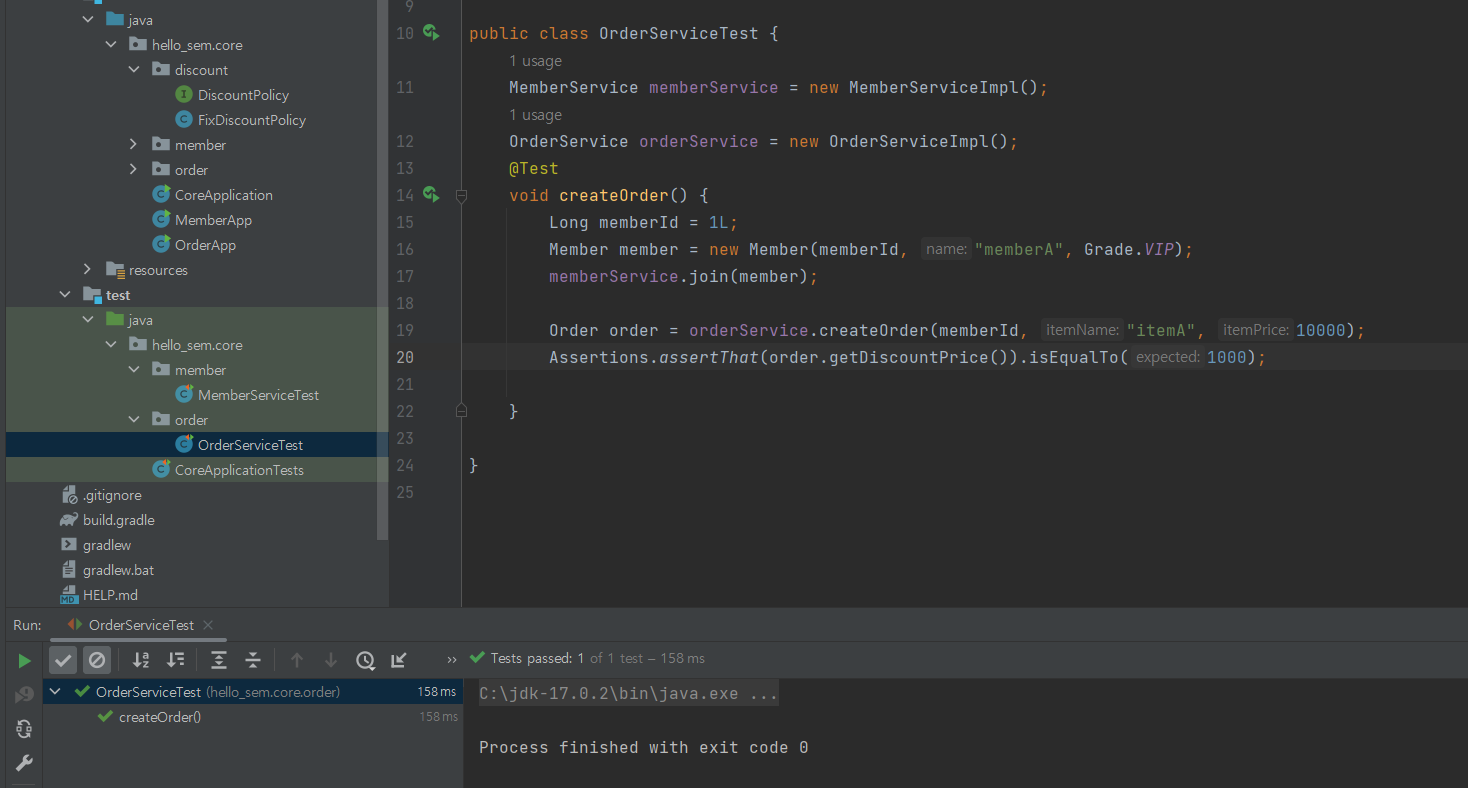Click next failed test down arrow
This screenshot has width=1468, height=788.
click(x=331, y=660)
